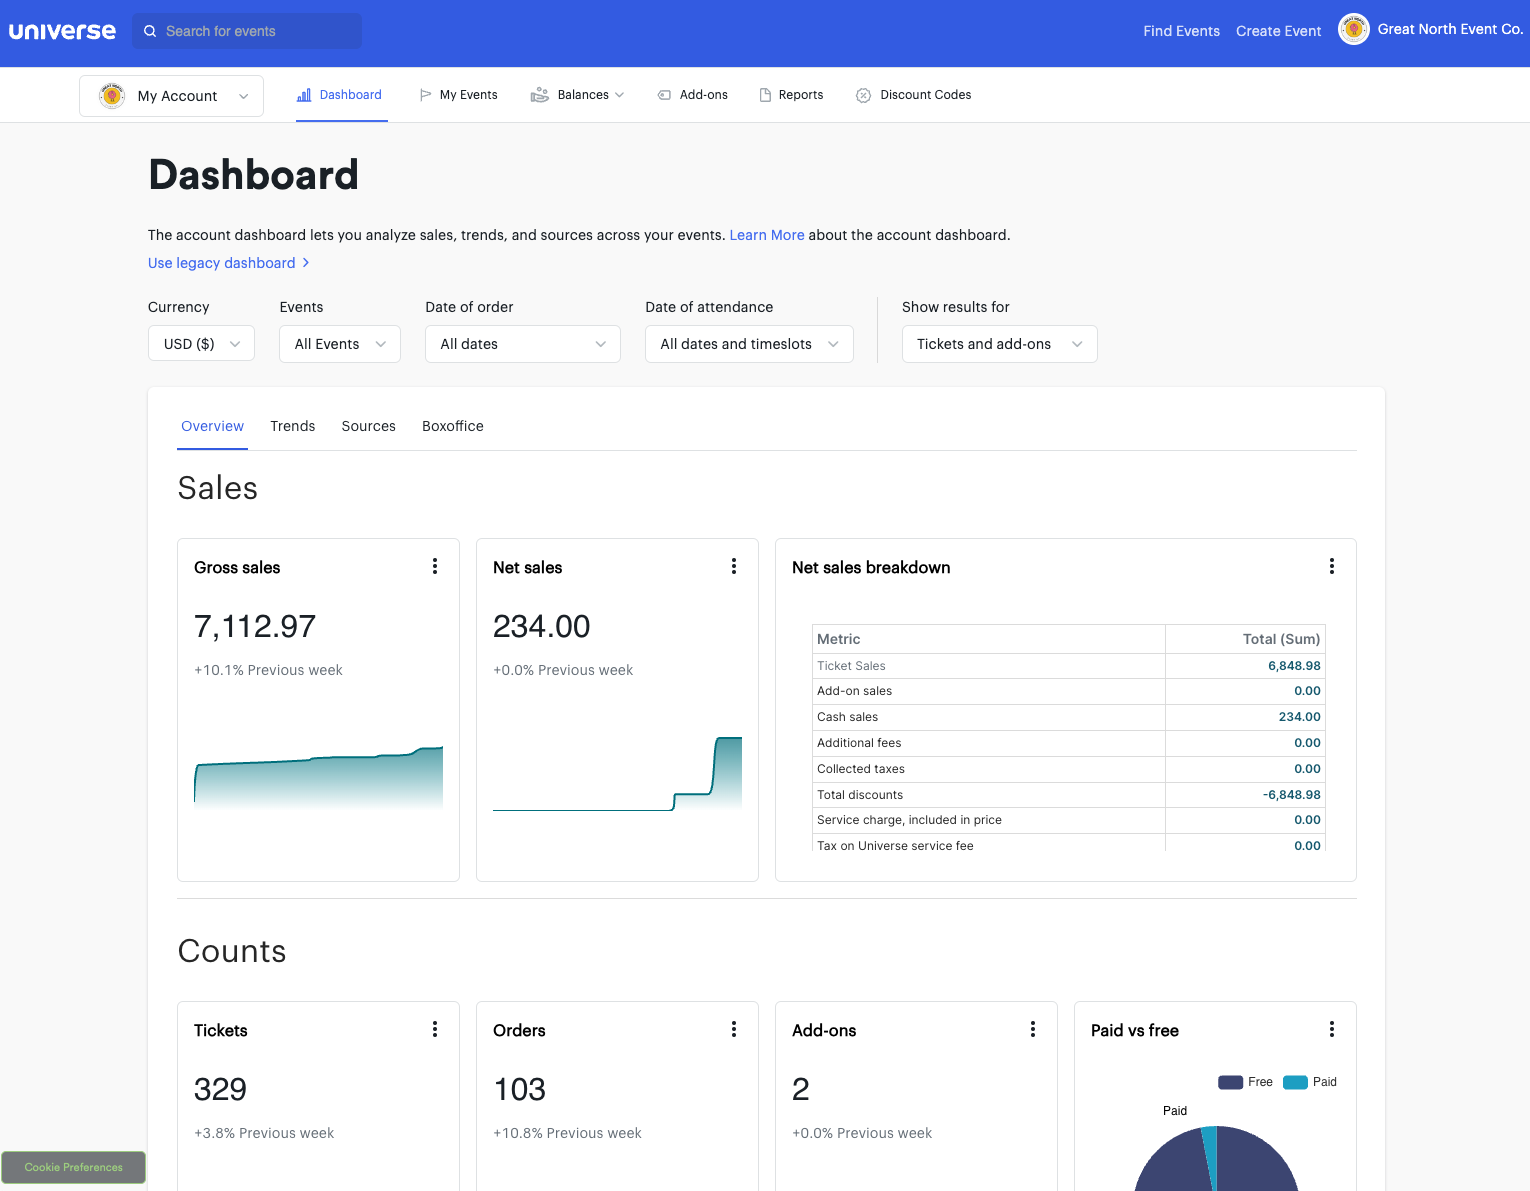
Task: Open Net sales card kebab menu
Action: (734, 567)
